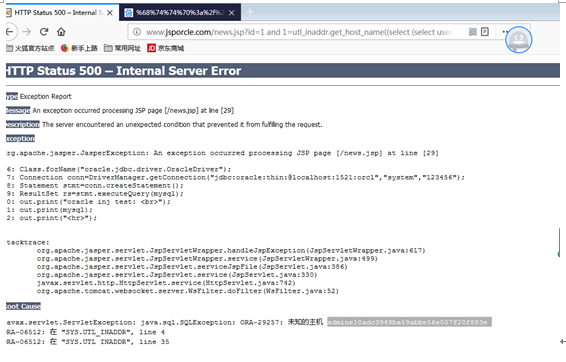Click the HTTP Status 500 error heading

tap(123, 71)
